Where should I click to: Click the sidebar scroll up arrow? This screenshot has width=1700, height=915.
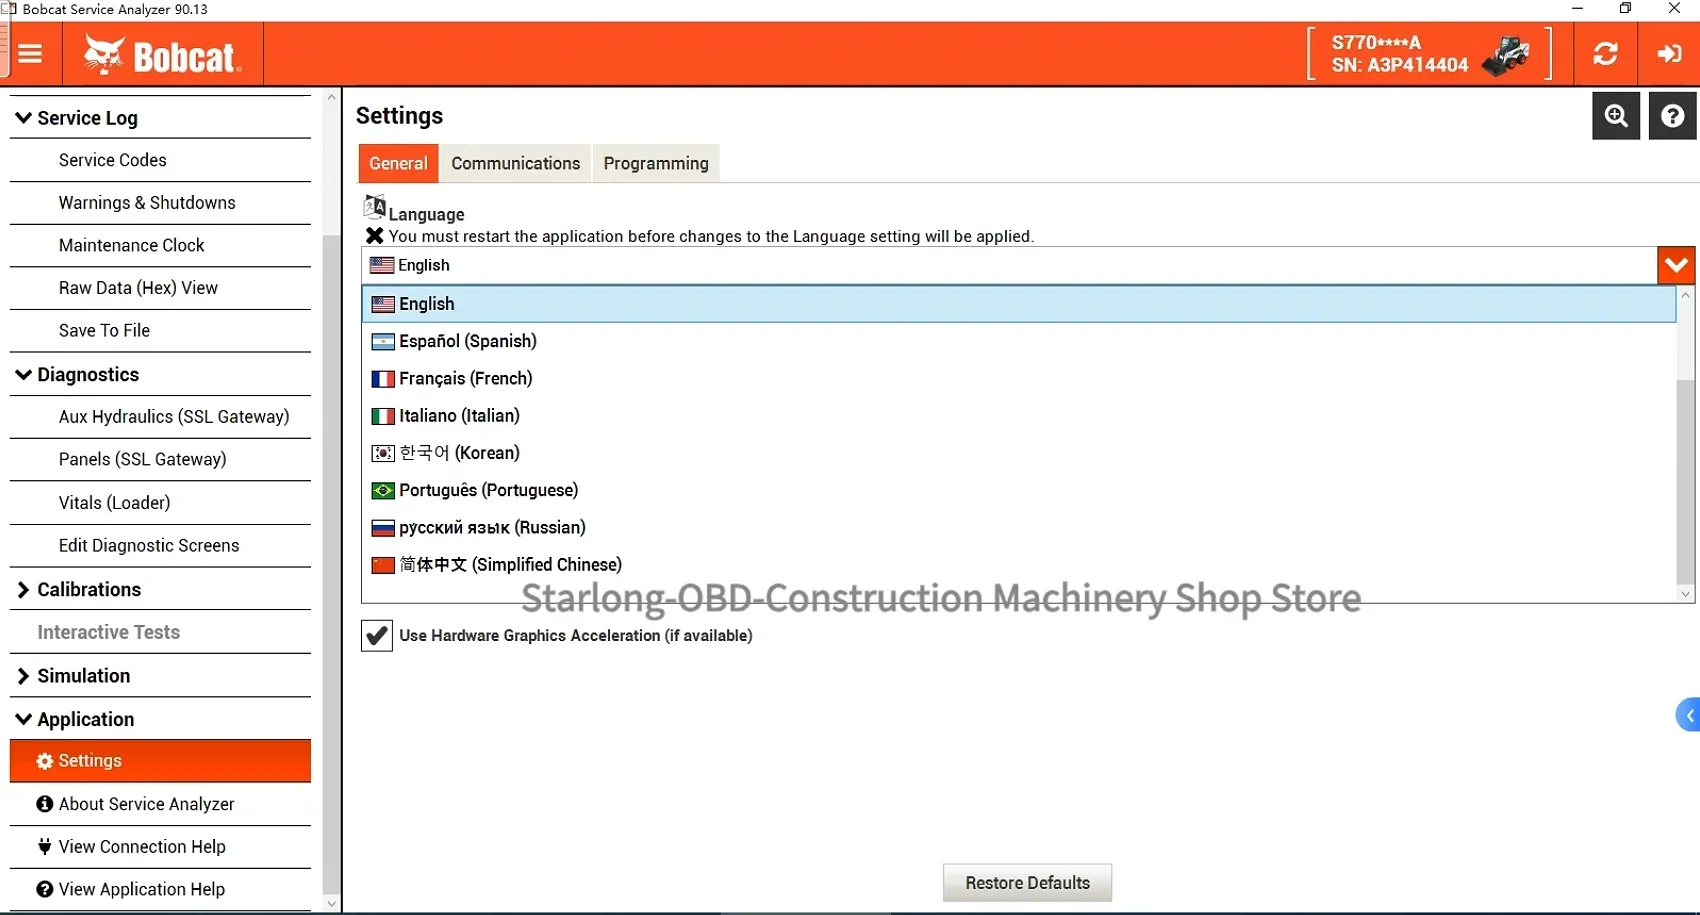pyautogui.click(x=332, y=98)
